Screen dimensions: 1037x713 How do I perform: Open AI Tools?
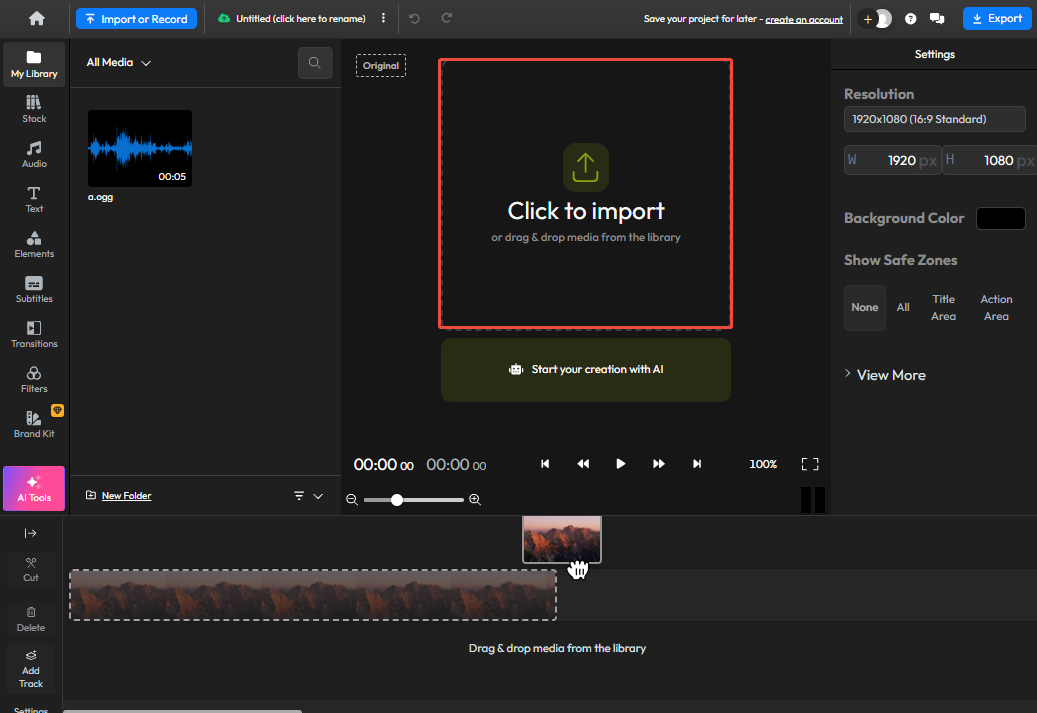point(33,488)
